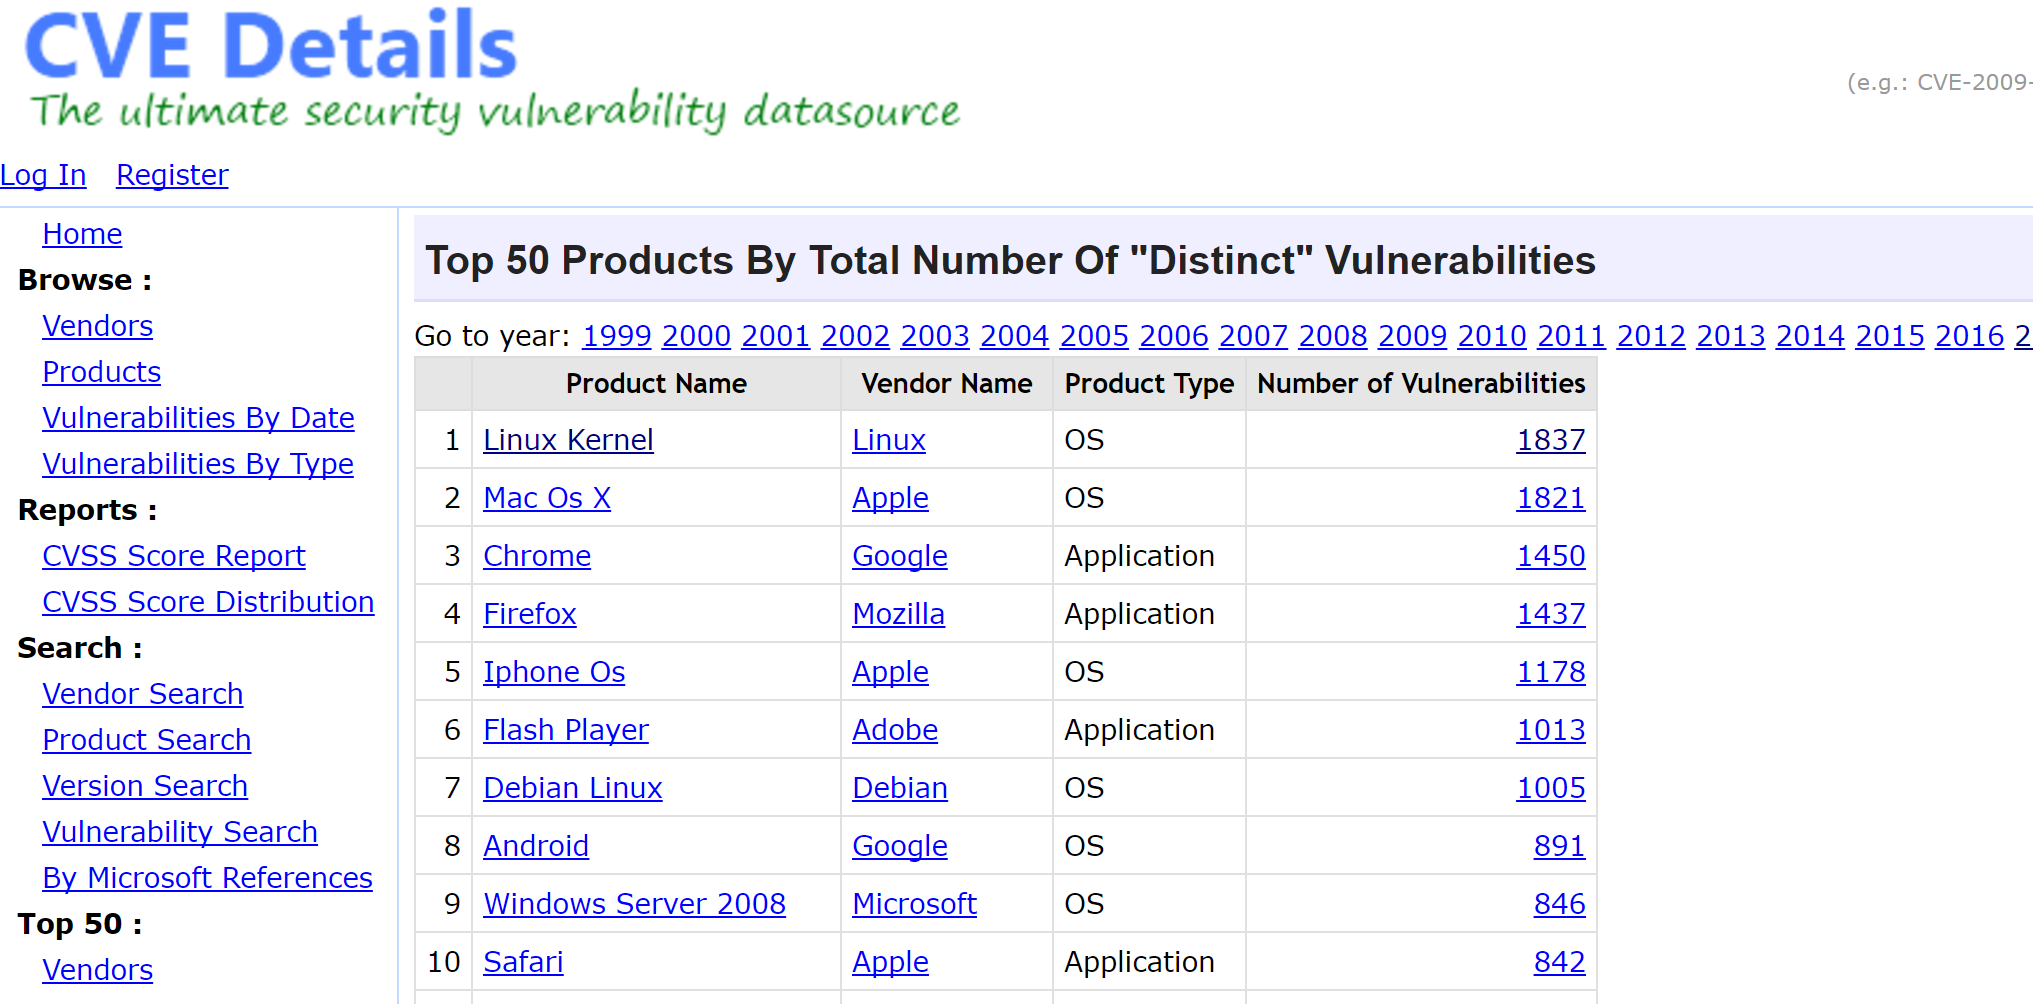The image size is (2033, 1004).
Task: View Mozilla vendor page
Action: 898,614
